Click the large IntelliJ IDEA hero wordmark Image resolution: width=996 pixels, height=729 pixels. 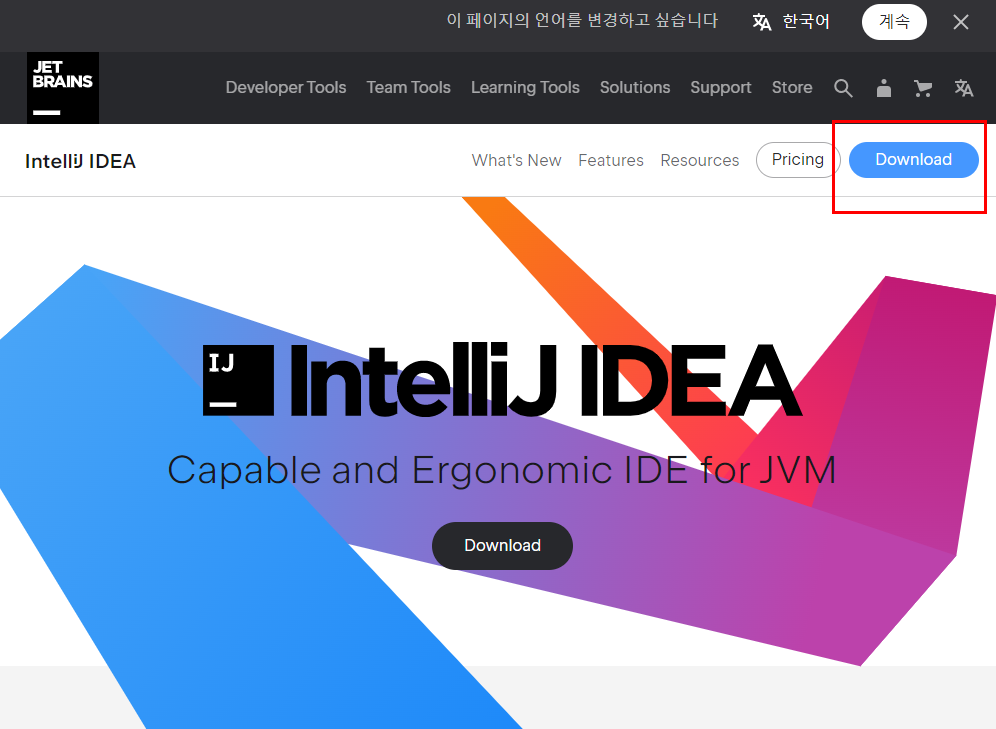(546, 380)
